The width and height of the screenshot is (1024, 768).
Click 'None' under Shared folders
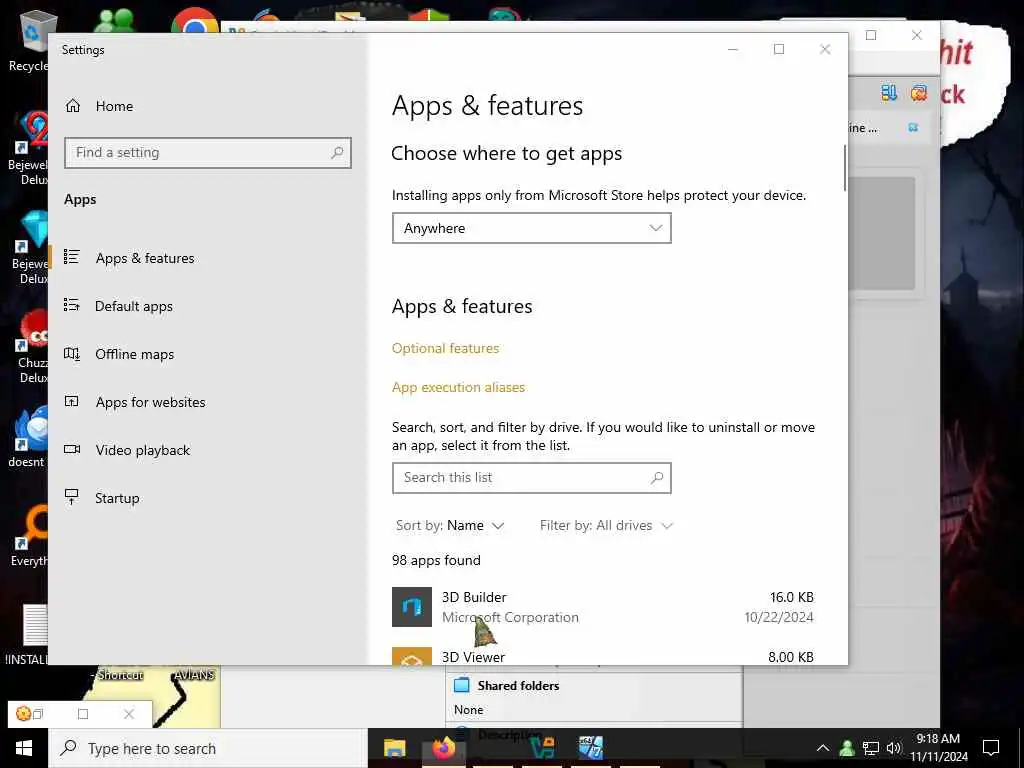point(468,710)
